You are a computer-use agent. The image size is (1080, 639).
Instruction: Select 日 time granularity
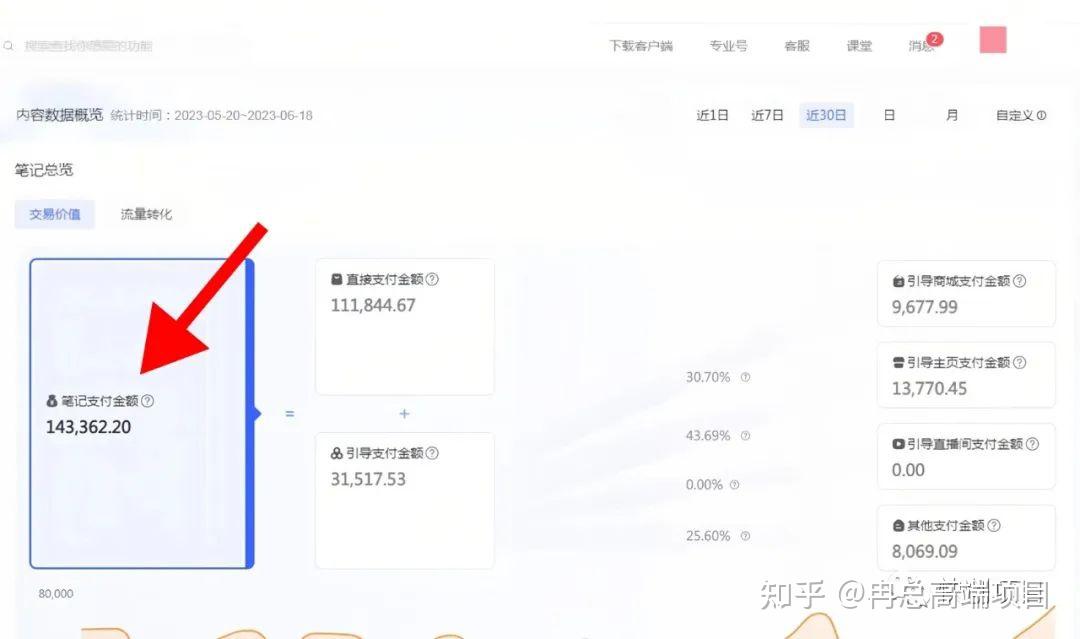coord(889,115)
